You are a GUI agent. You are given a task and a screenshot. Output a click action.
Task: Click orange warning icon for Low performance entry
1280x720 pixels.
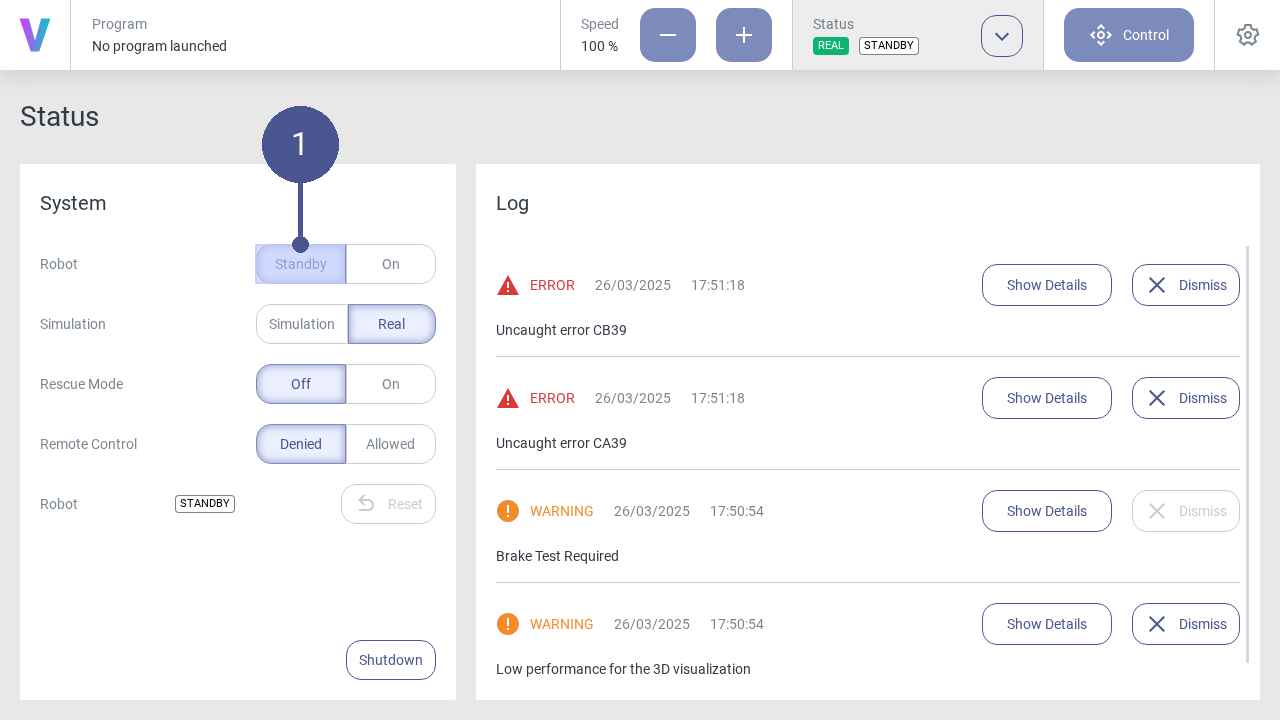[508, 624]
